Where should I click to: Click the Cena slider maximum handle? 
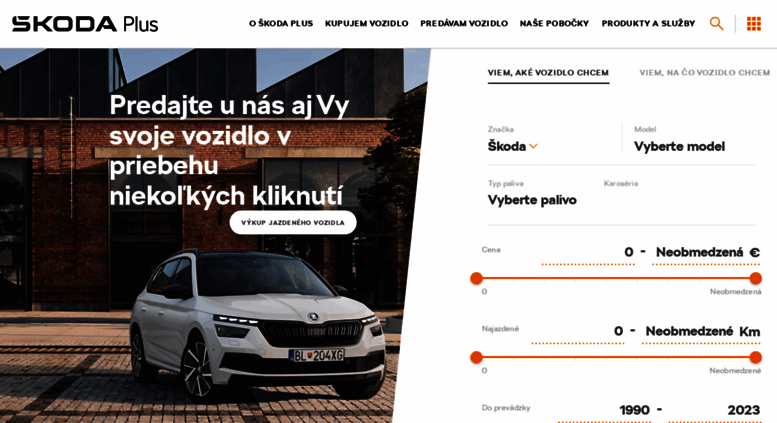pos(756,278)
